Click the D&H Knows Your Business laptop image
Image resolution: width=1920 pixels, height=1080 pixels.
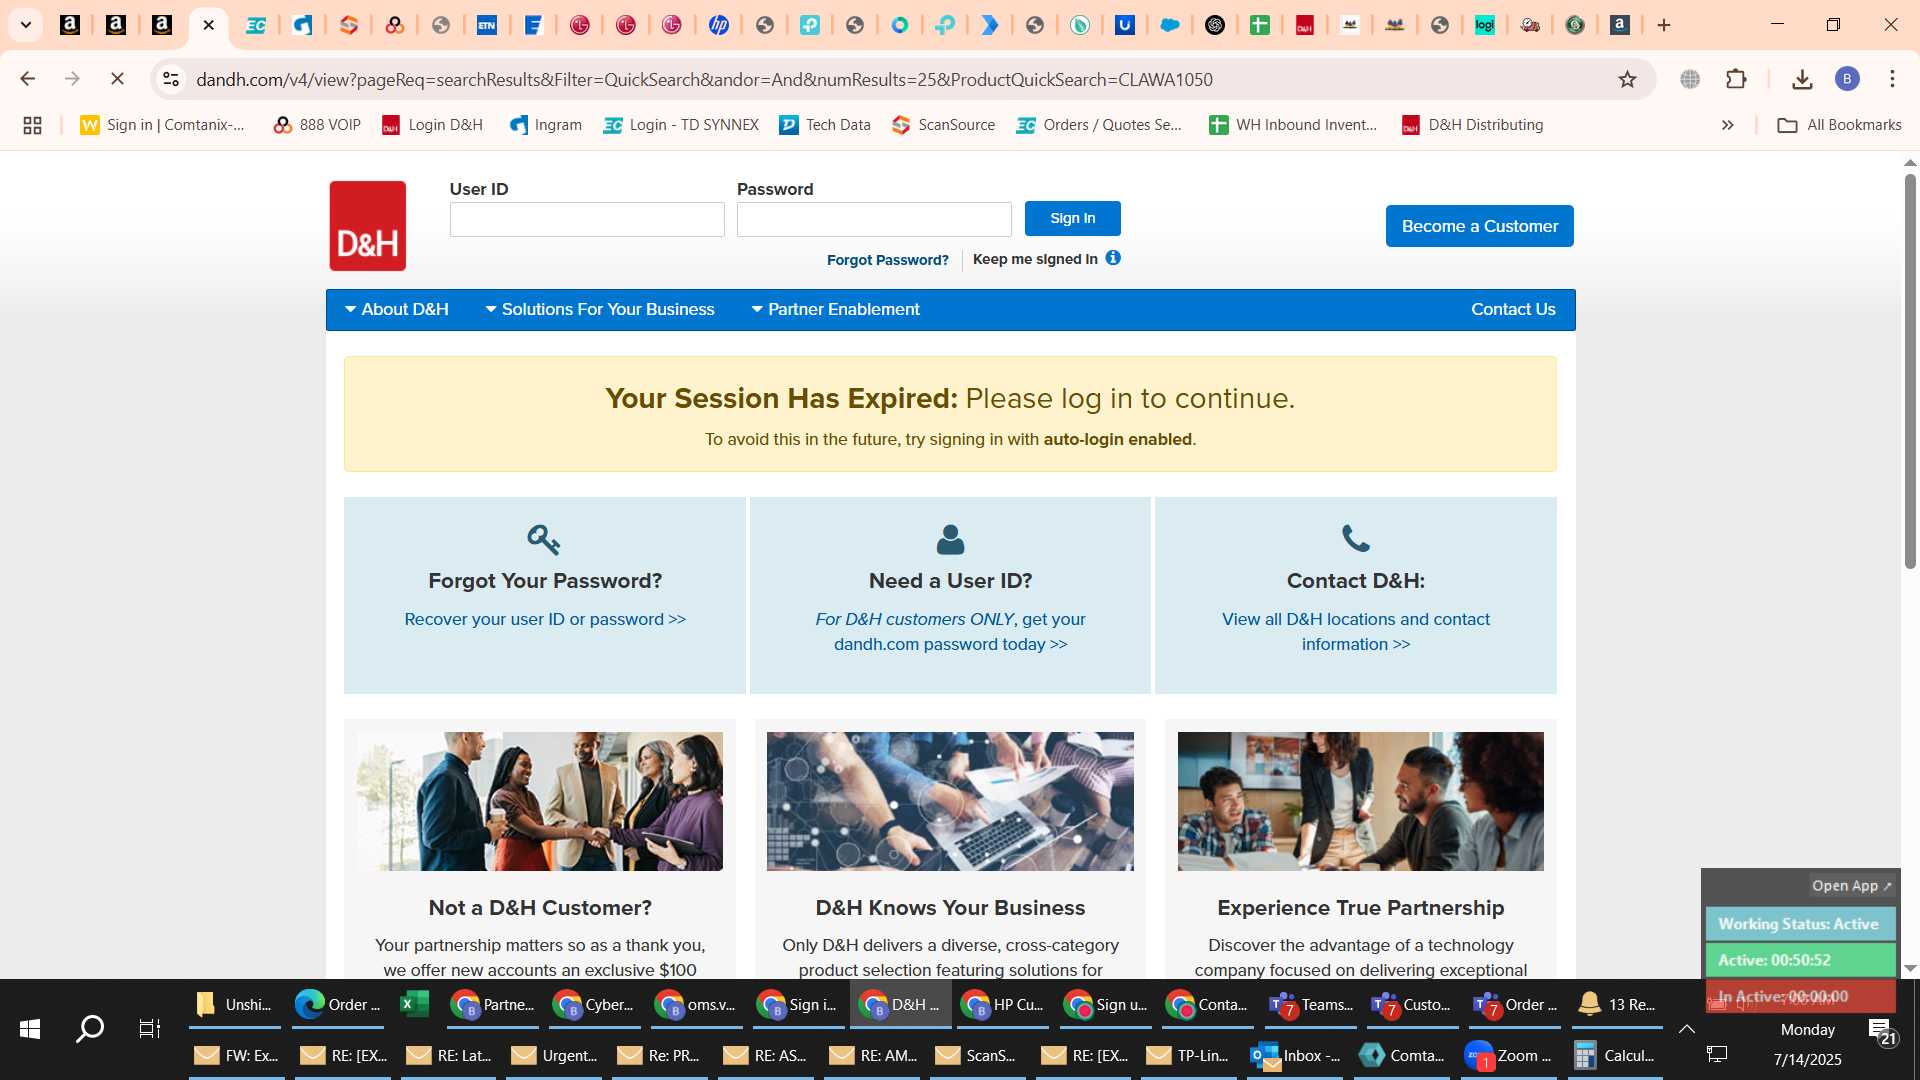[950, 801]
